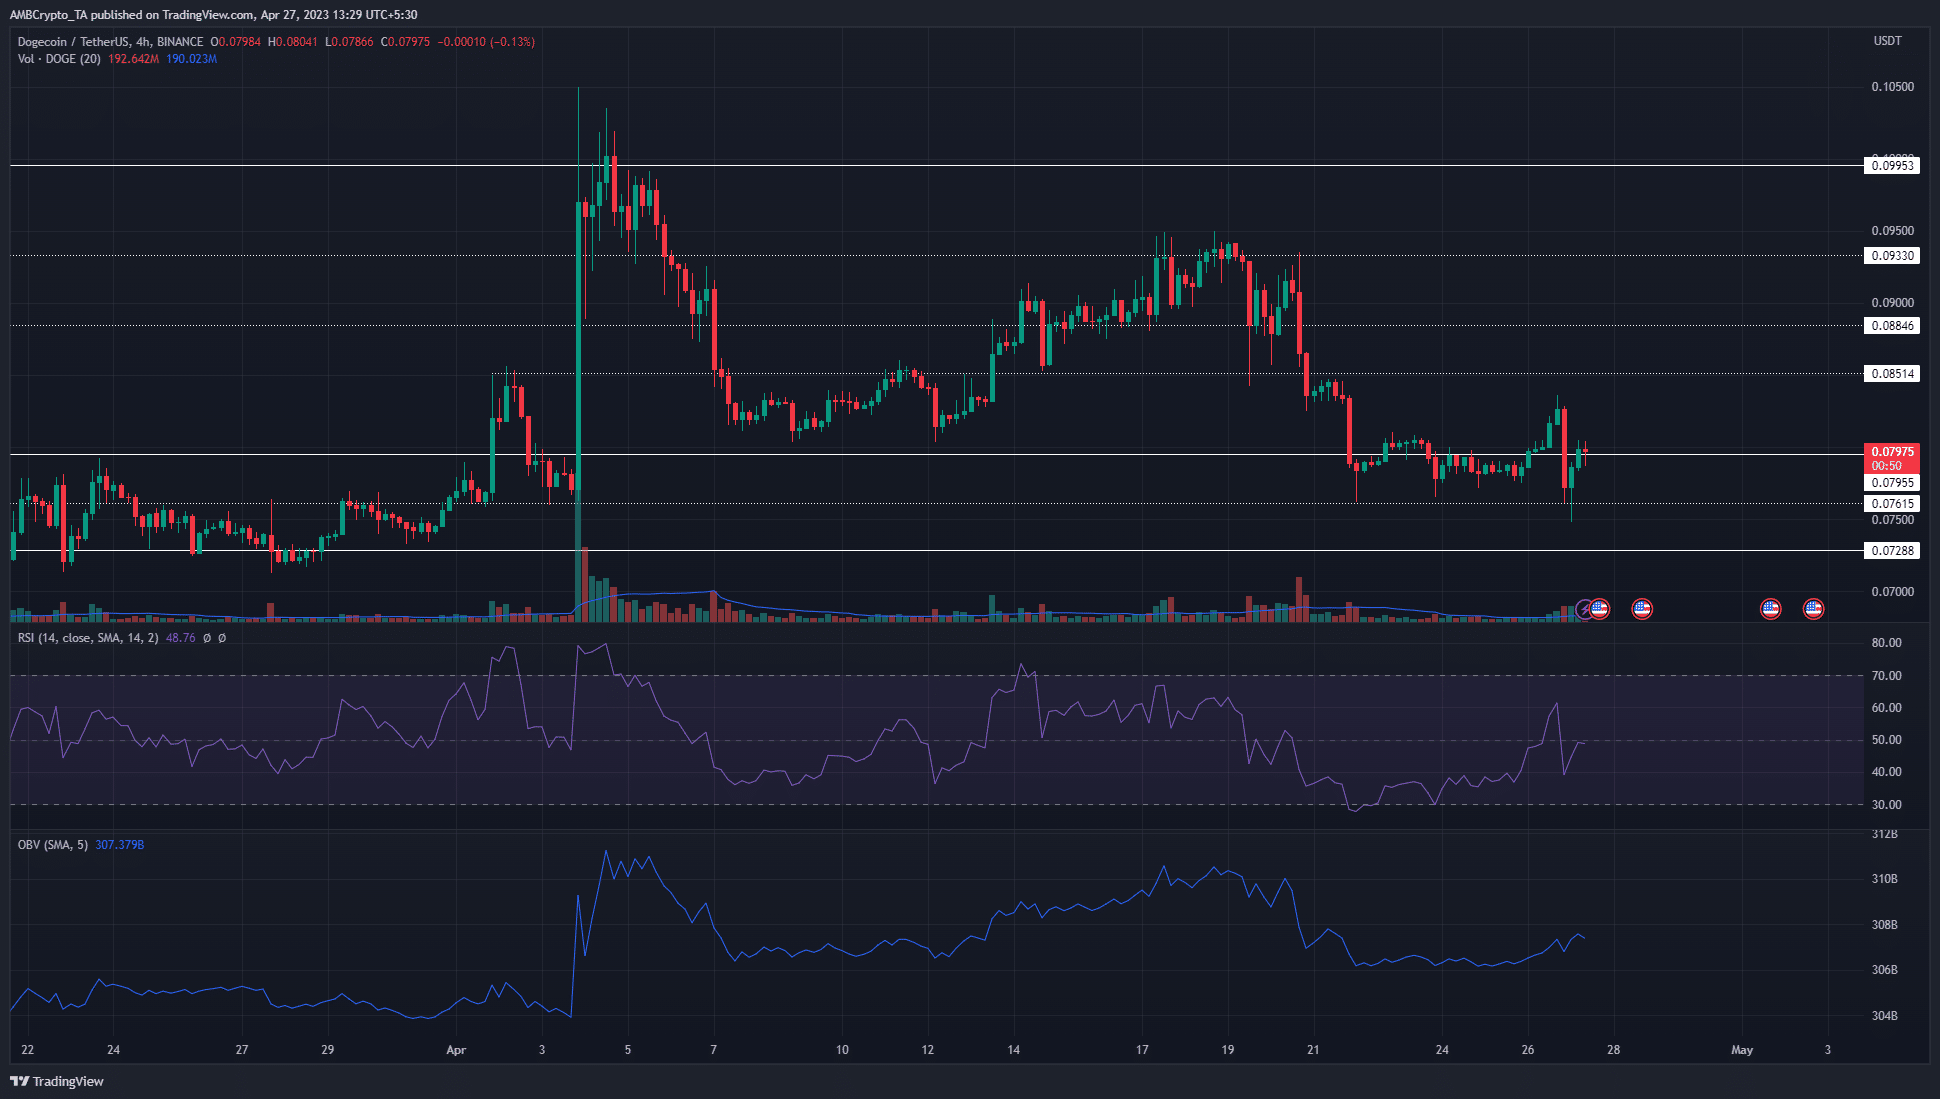This screenshot has width=1940, height=1099.
Task: Select the 0.07955 price level label
Action: [x=1892, y=483]
